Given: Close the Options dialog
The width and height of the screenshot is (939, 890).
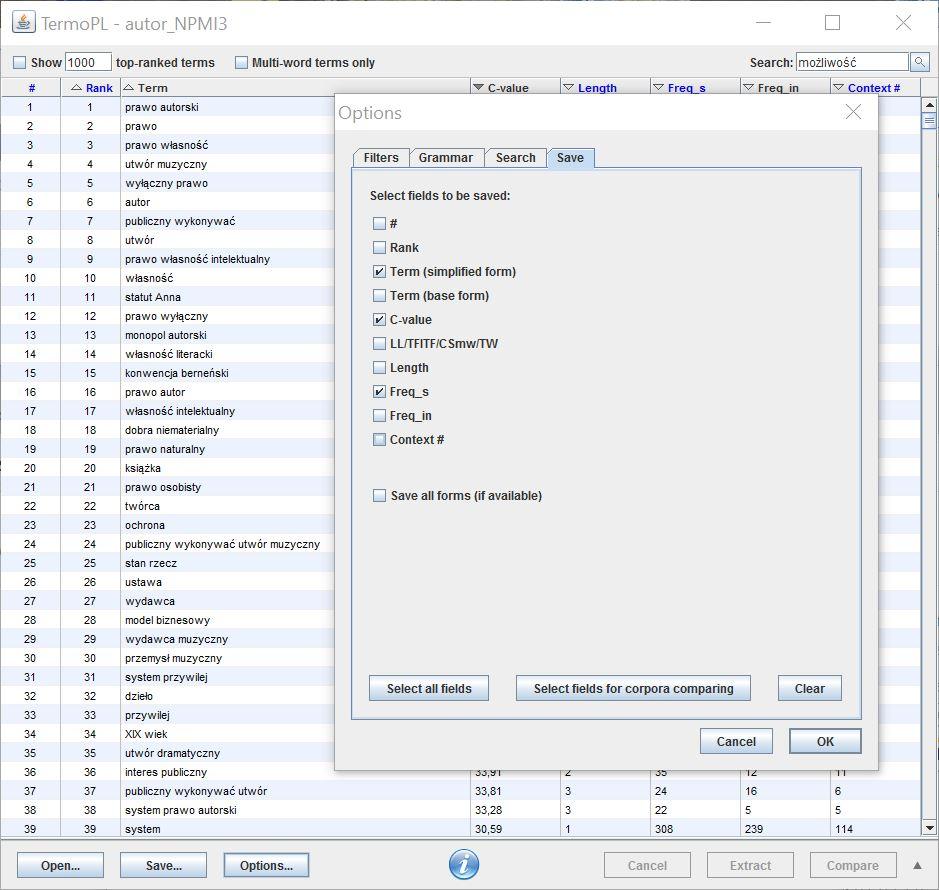Looking at the screenshot, I should tap(853, 111).
